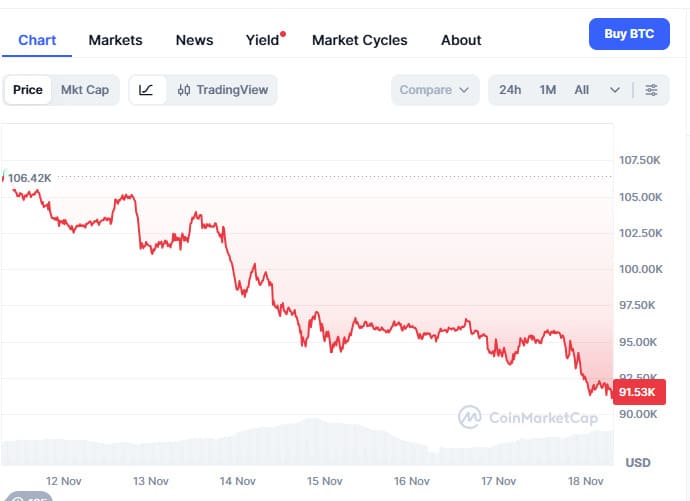Switch to TradingView candlestick chart
The height and width of the screenshot is (501, 690).
point(223,90)
